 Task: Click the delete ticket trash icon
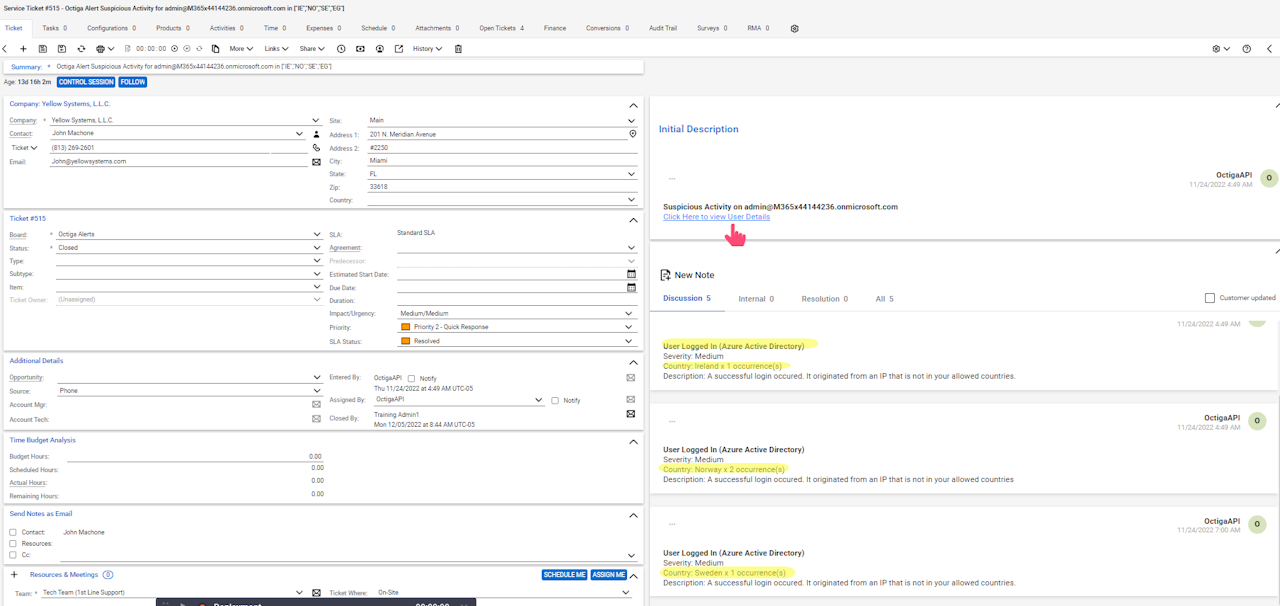coord(458,49)
